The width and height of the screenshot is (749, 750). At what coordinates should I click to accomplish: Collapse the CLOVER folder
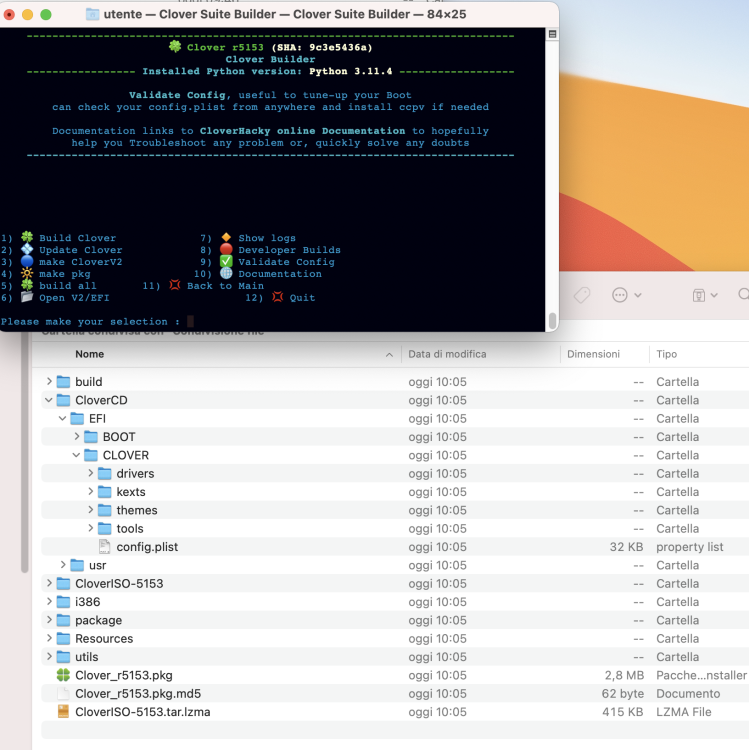pos(77,455)
